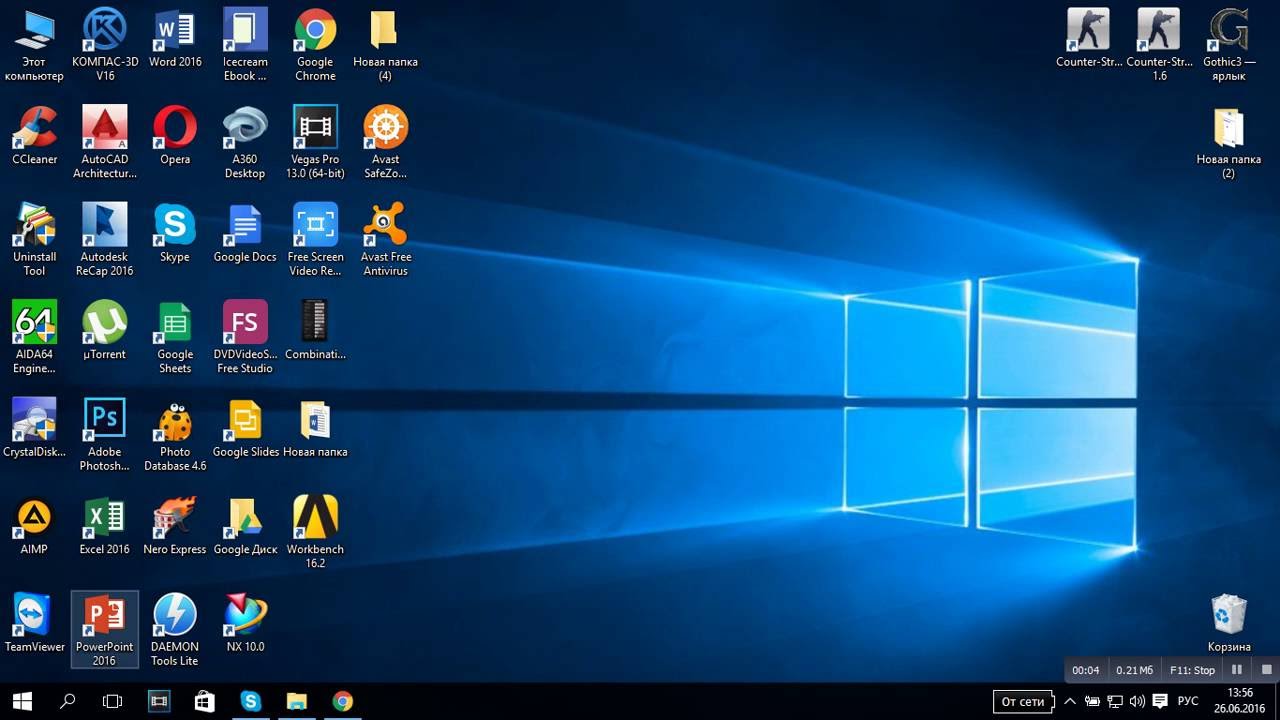Click the Google Docs shortcut
The height and width of the screenshot is (720, 1280).
pos(245,233)
